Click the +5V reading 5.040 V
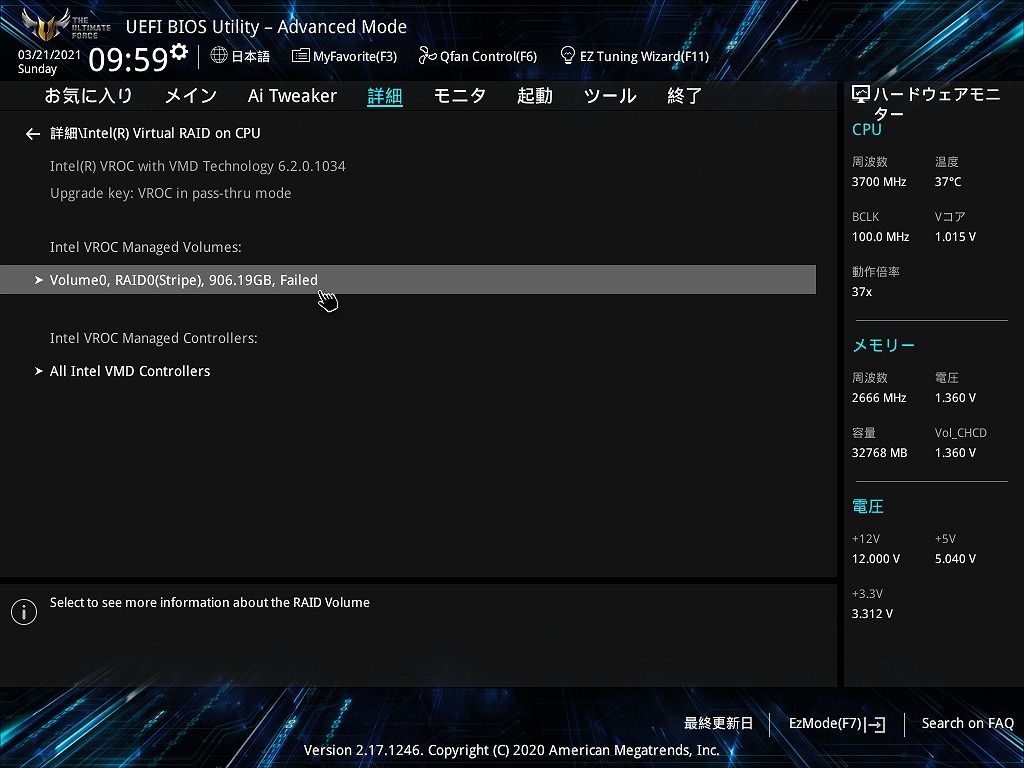This screenshot has height=768, width=1024. click(955, 559)
